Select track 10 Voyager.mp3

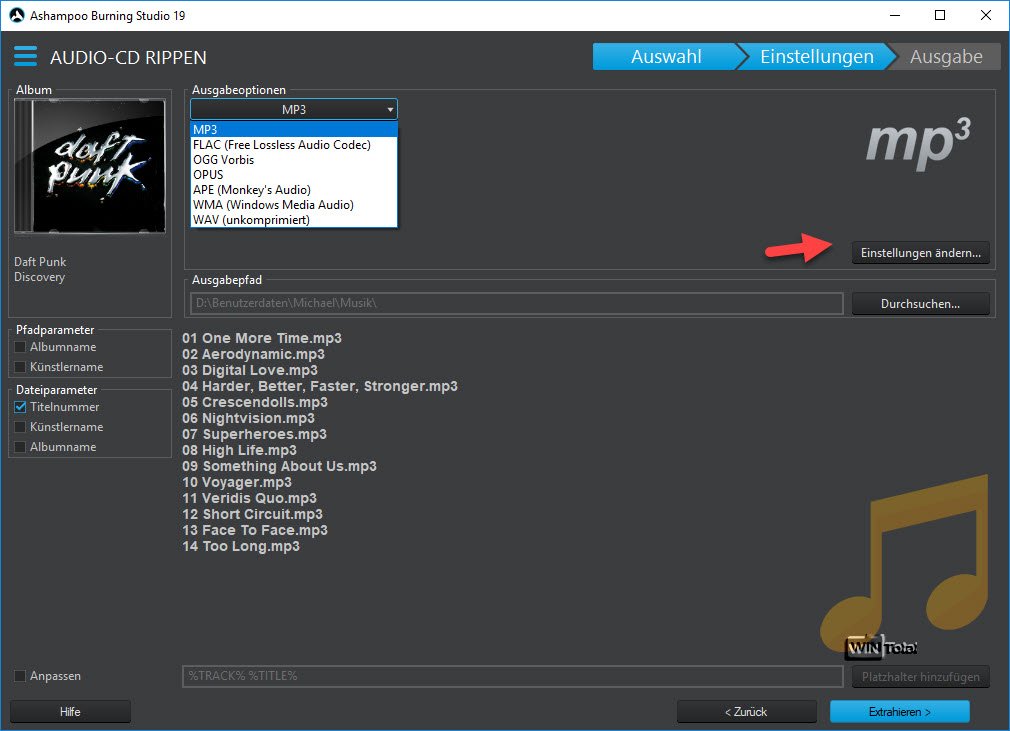pos(236,482)
